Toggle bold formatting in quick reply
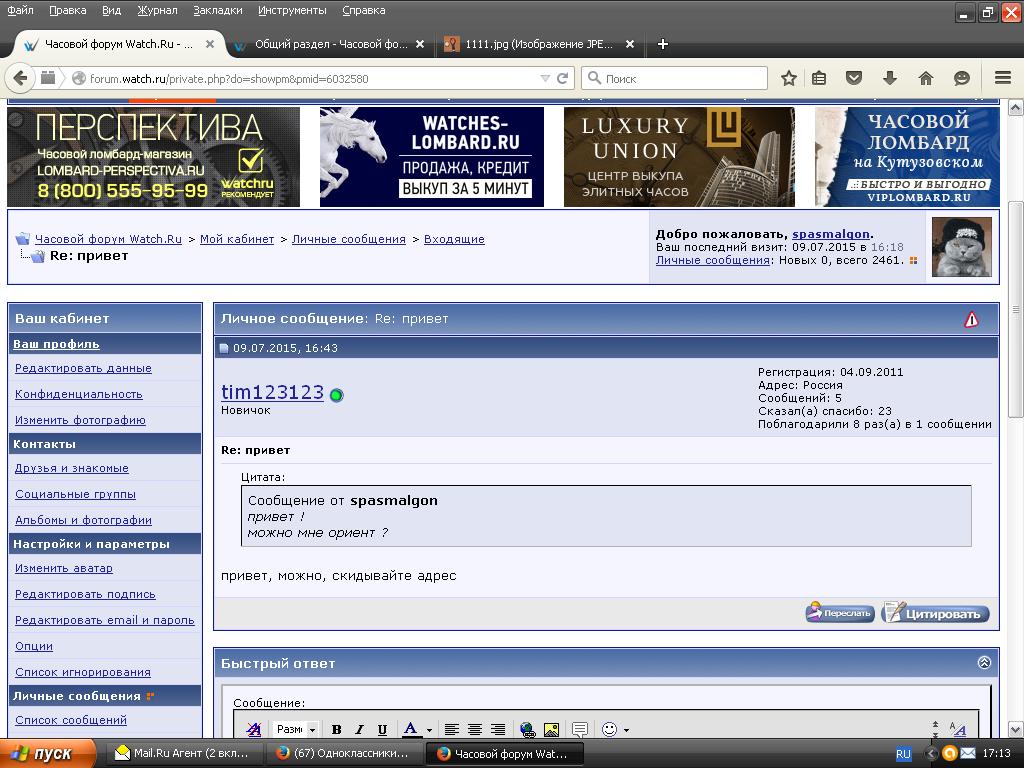This screenshot has height=768, width=1024. click(336, 730)
